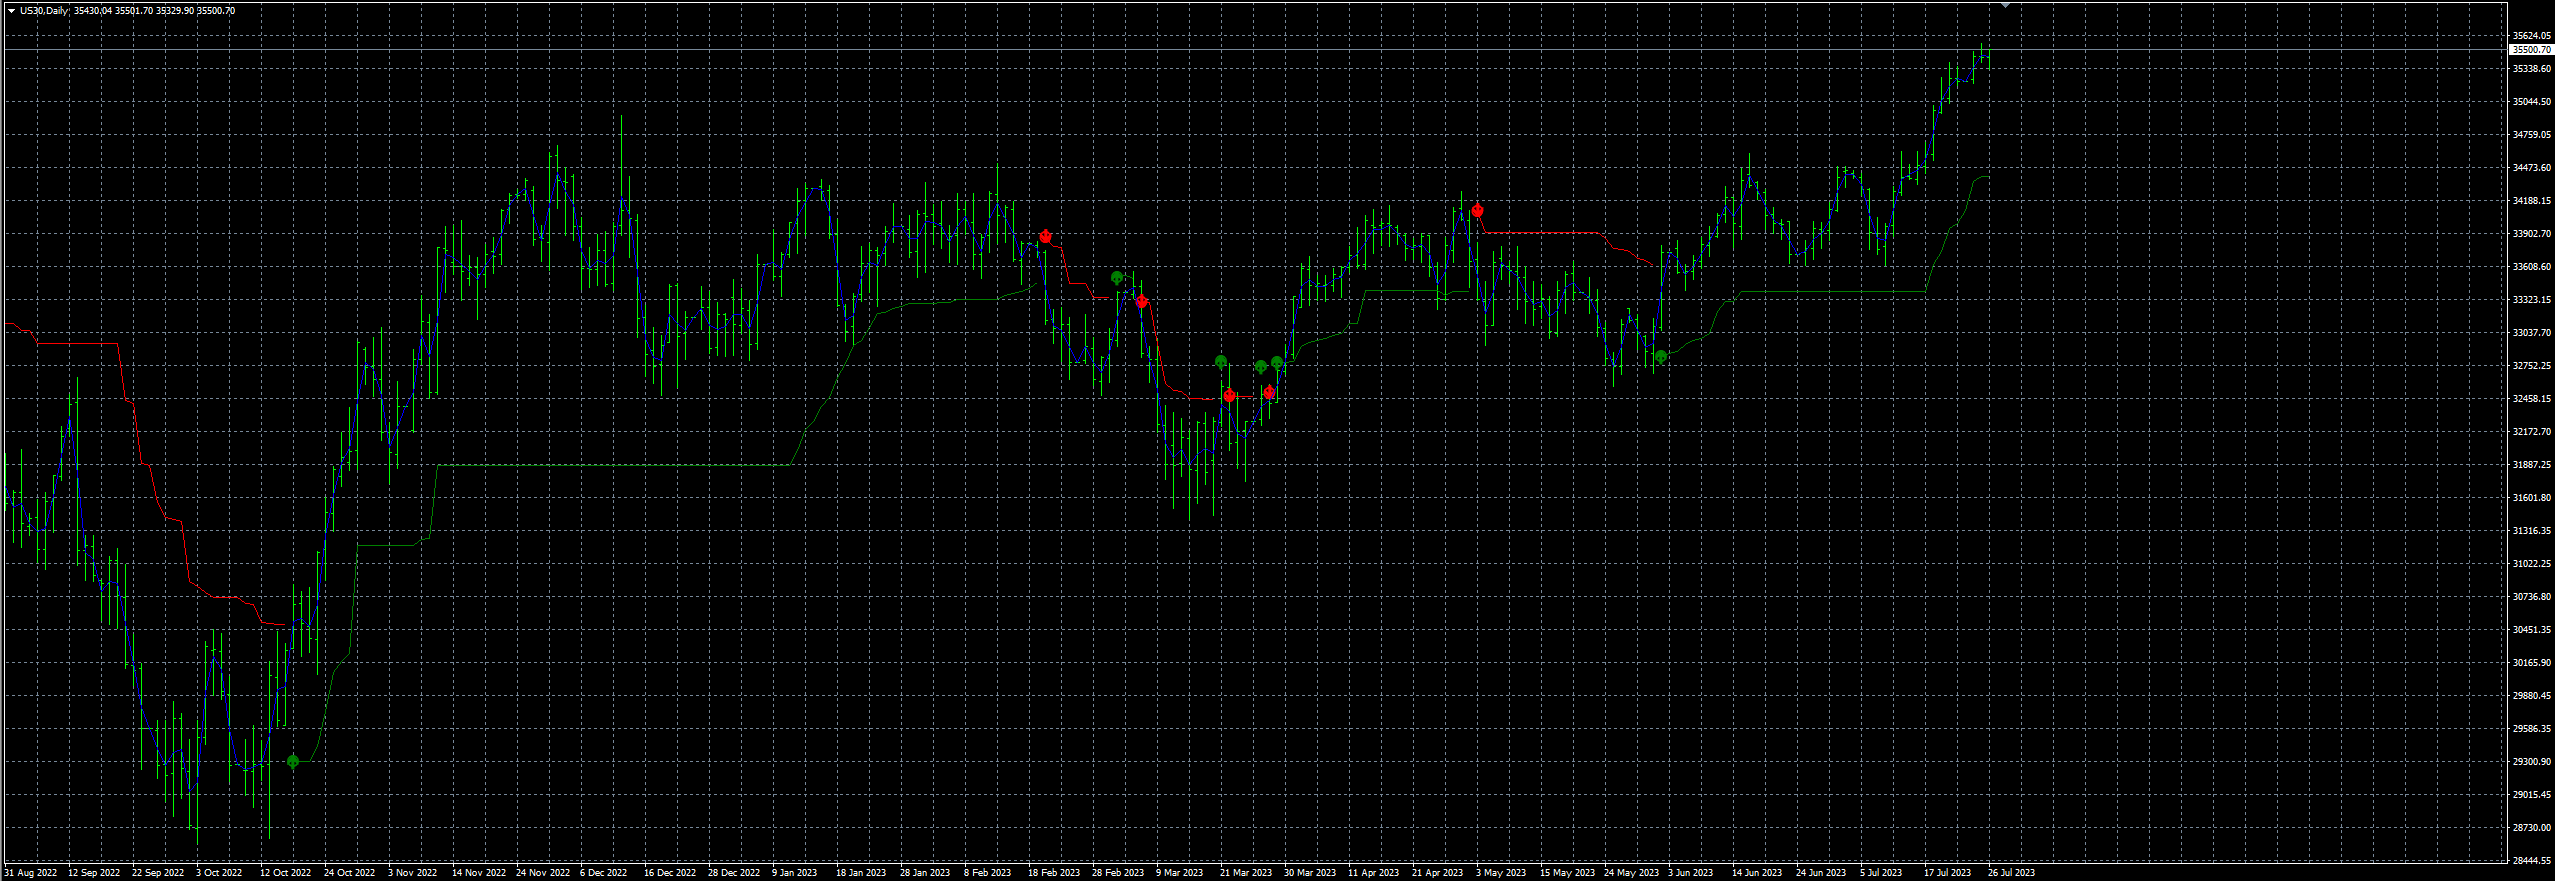Click the 31887.25 price scale label
This screenshot has height=881, width=2555.
point(2532,465)
